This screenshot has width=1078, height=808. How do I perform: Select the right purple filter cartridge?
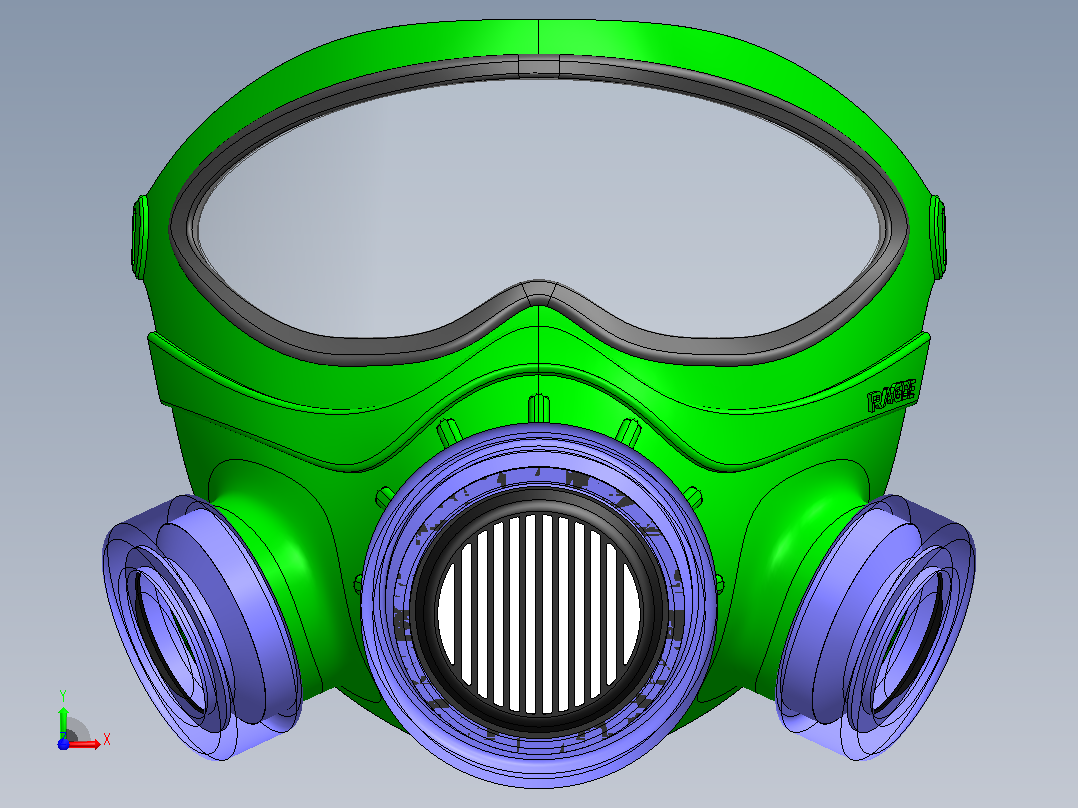tap(876, 626)
